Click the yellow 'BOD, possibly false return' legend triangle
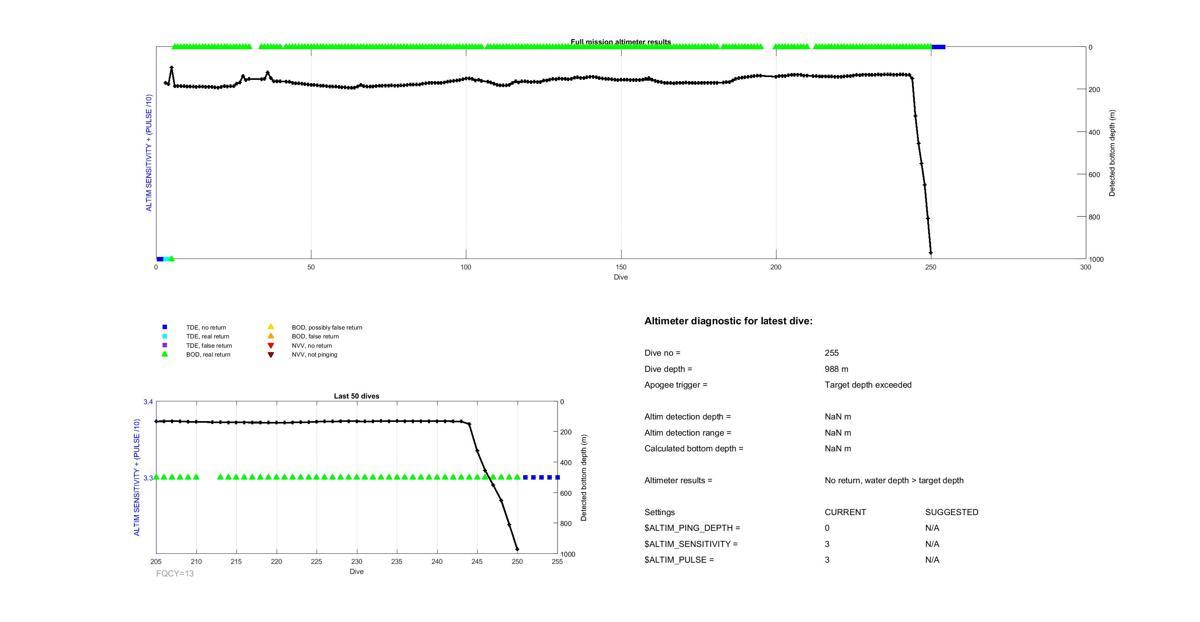The width and height of the screenshot is (1200, 622). [x=270, y=327]
